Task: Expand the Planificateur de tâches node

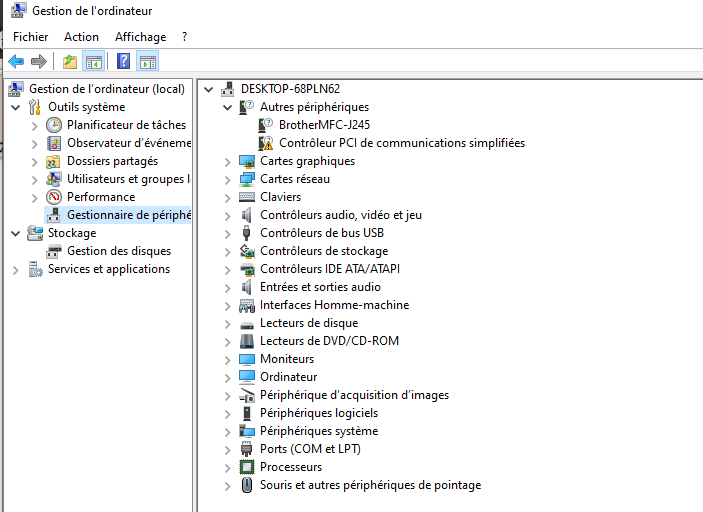Action: 35,126
